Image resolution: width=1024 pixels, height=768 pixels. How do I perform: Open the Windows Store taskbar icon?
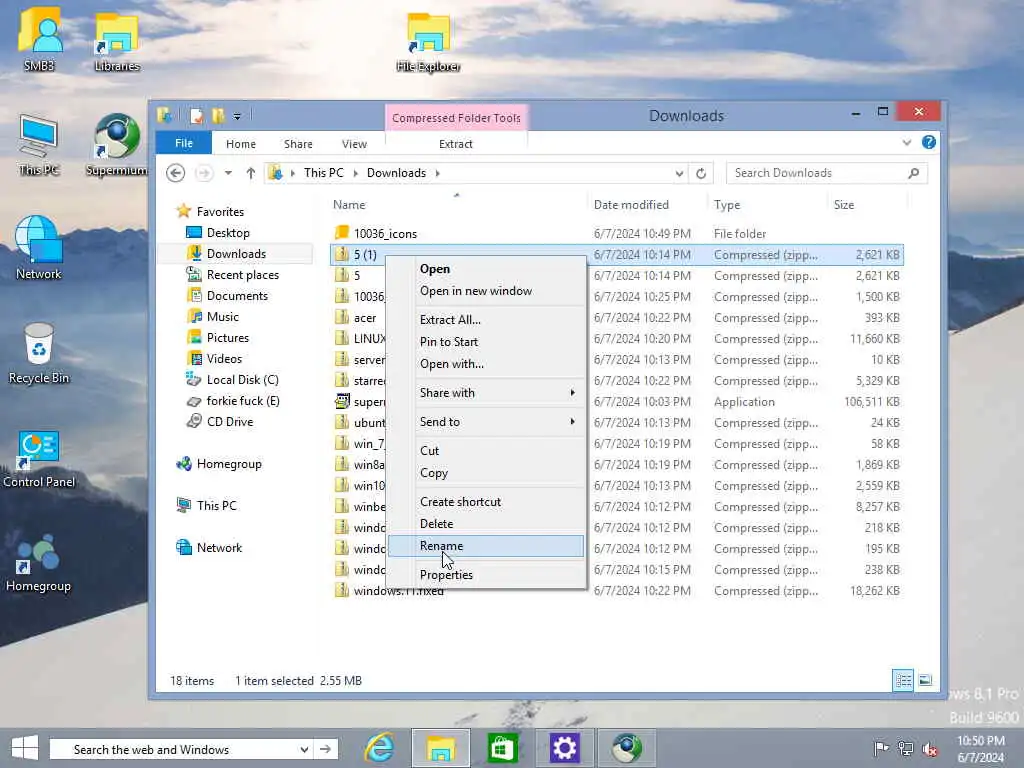pos(502,748)
